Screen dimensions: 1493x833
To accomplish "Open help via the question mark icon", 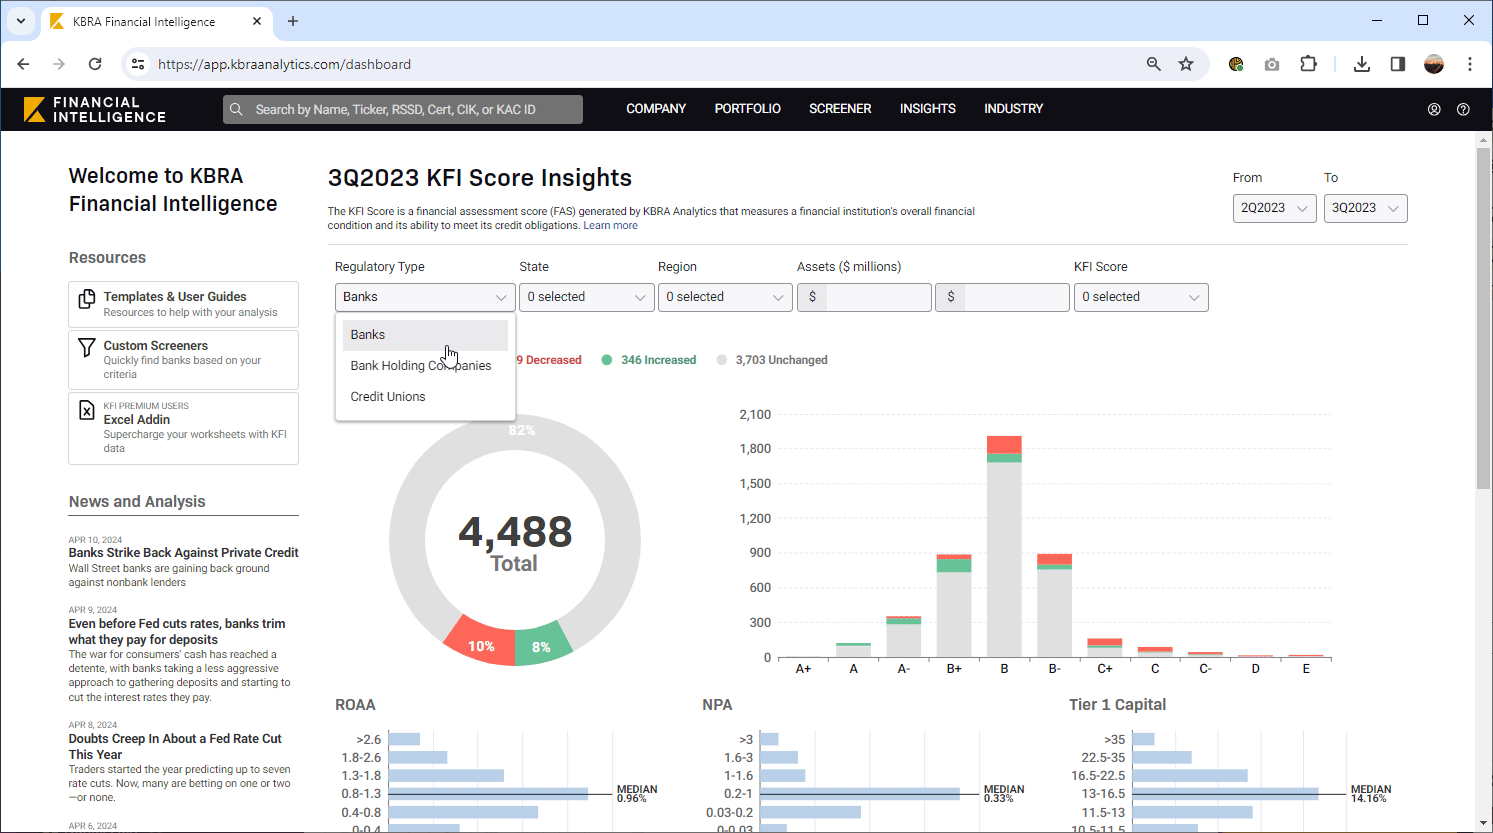I will [1463, 109].
